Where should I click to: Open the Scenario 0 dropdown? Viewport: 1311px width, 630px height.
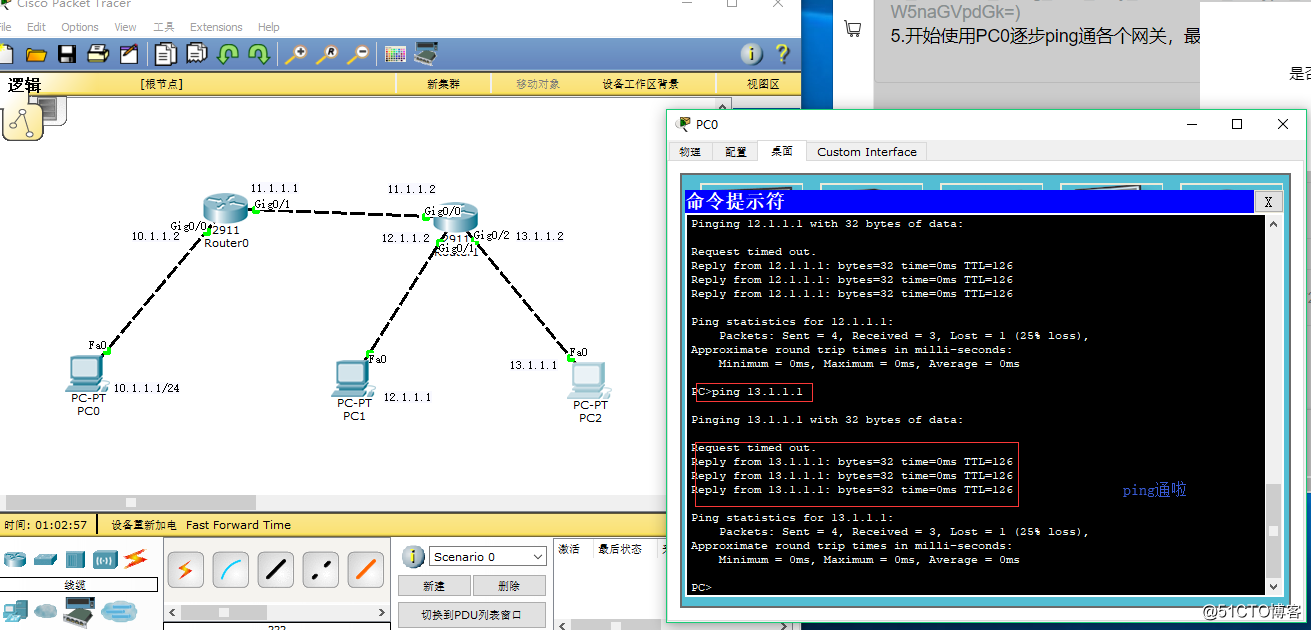[489, 557]
